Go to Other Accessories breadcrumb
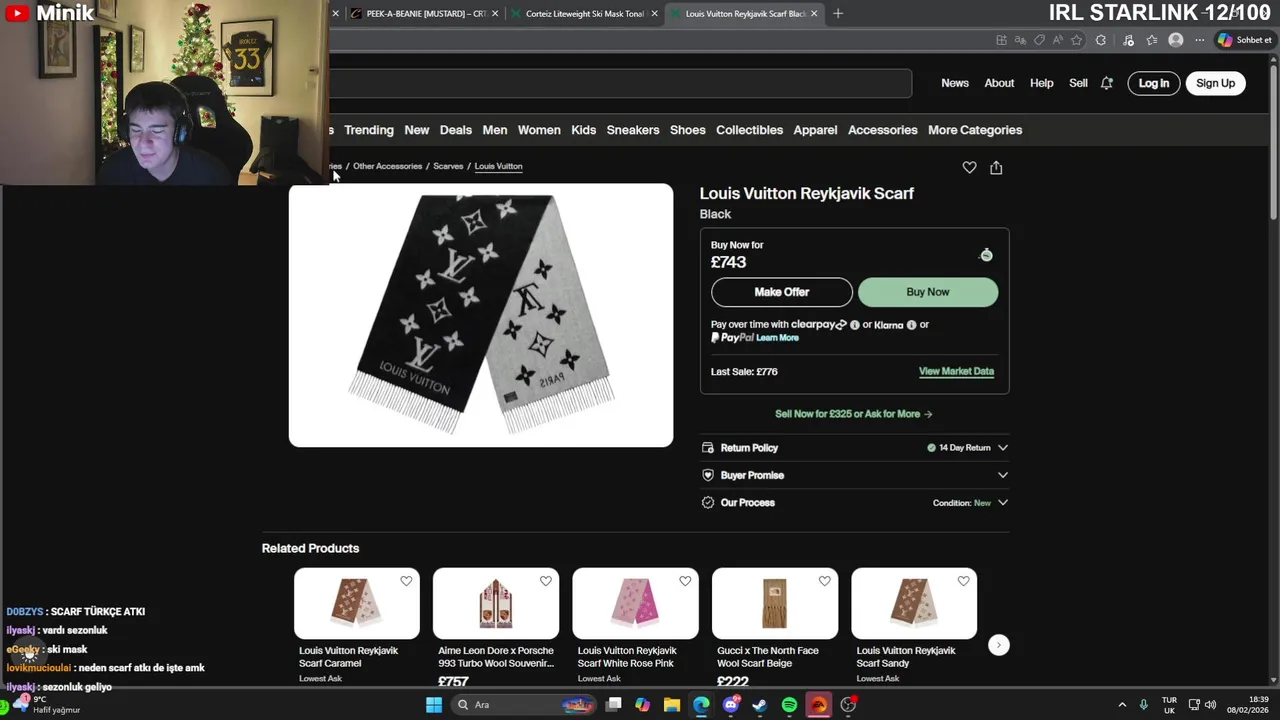1280x720 pixels. [x=387, y=166]
